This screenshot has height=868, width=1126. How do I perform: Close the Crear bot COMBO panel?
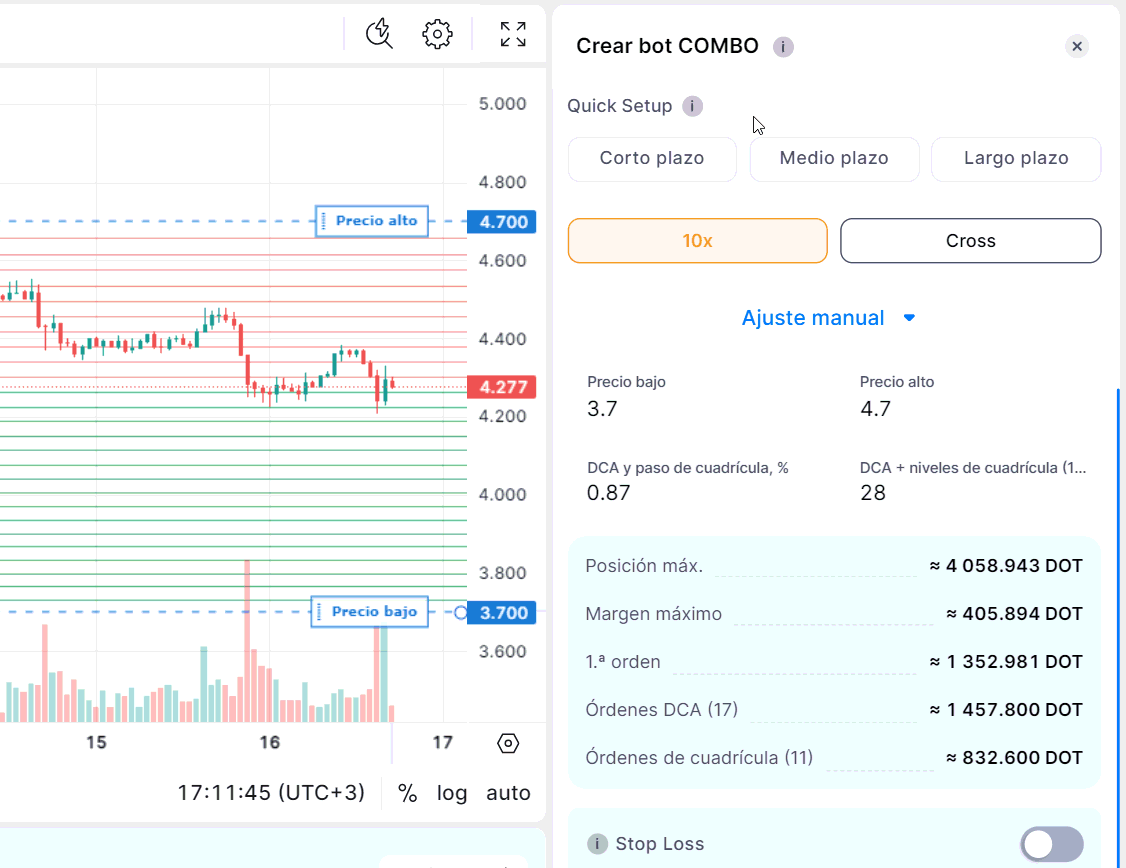pyautogui.click(x=1076, y=46)
